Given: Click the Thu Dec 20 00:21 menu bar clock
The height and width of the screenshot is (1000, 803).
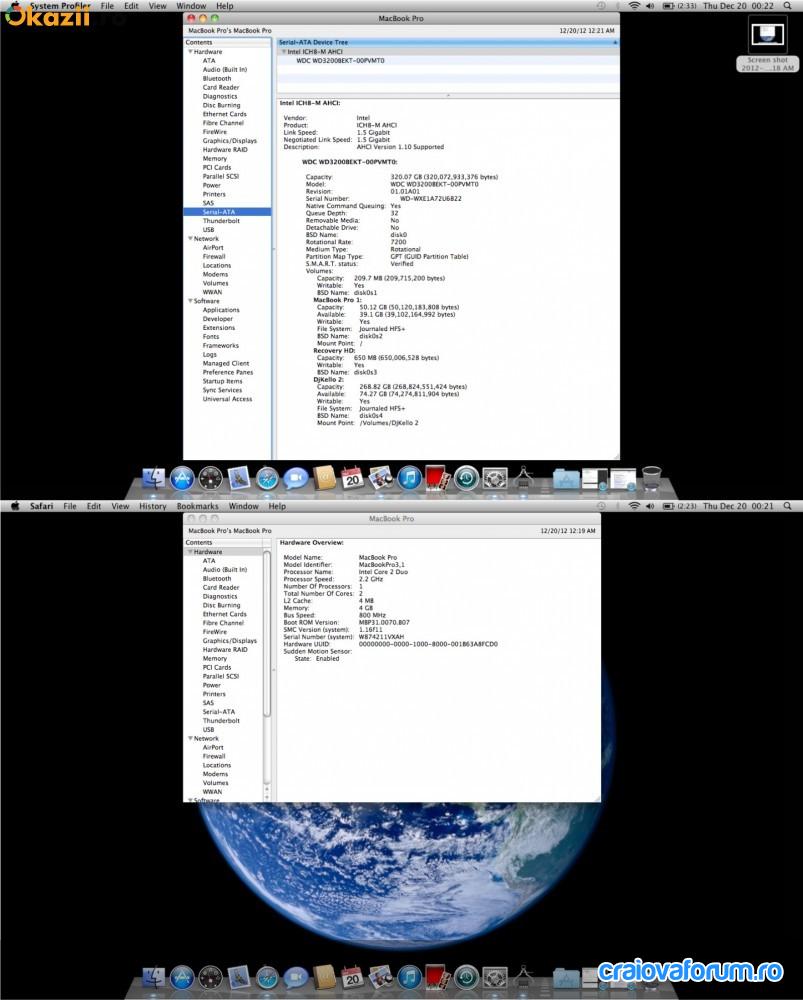Looking at the screenshot, I should coord(738,506).
